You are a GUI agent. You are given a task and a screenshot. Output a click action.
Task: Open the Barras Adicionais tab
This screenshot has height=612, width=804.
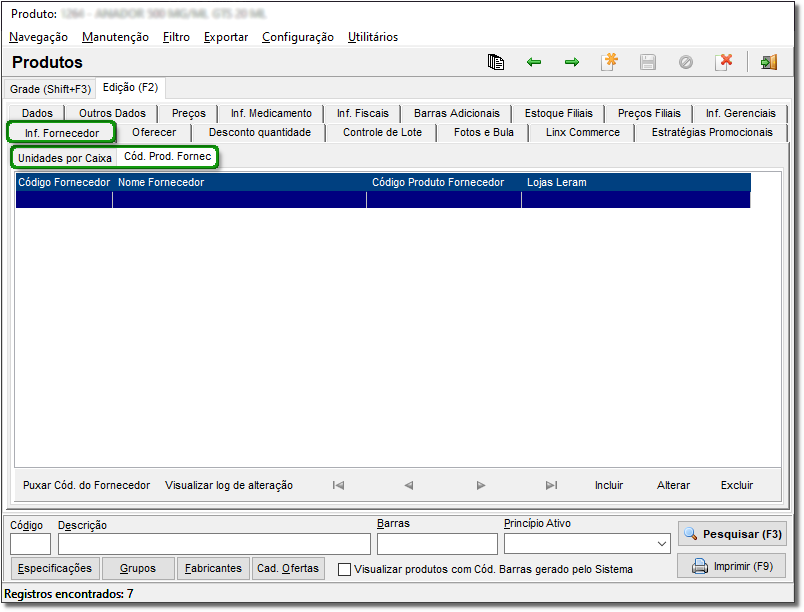coord(457,113)
